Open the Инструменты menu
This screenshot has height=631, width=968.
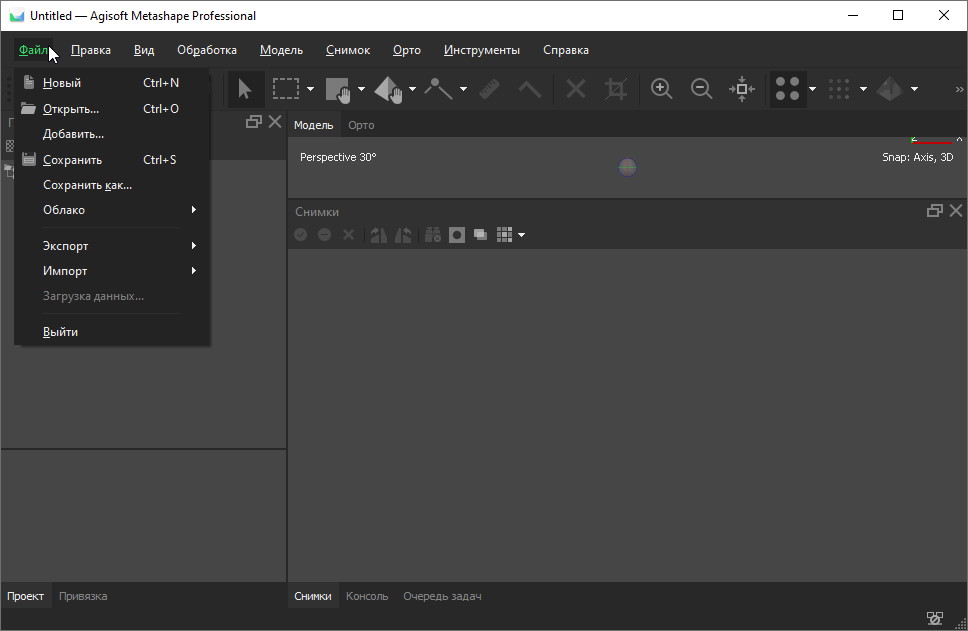pyautogui.click(x=482, y=50)
